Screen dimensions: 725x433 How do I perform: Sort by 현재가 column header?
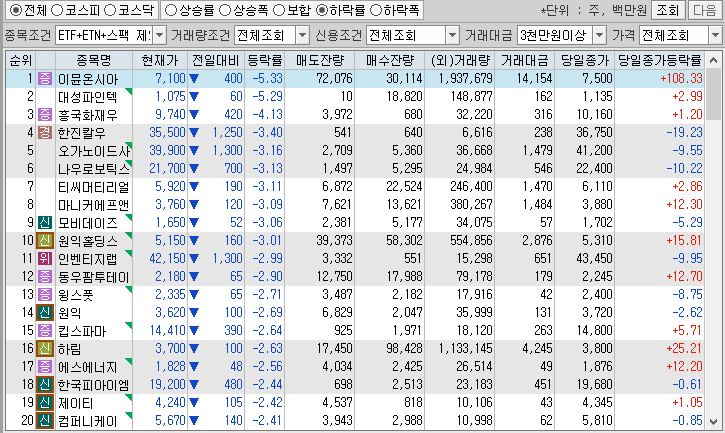(x=160, y=60)
